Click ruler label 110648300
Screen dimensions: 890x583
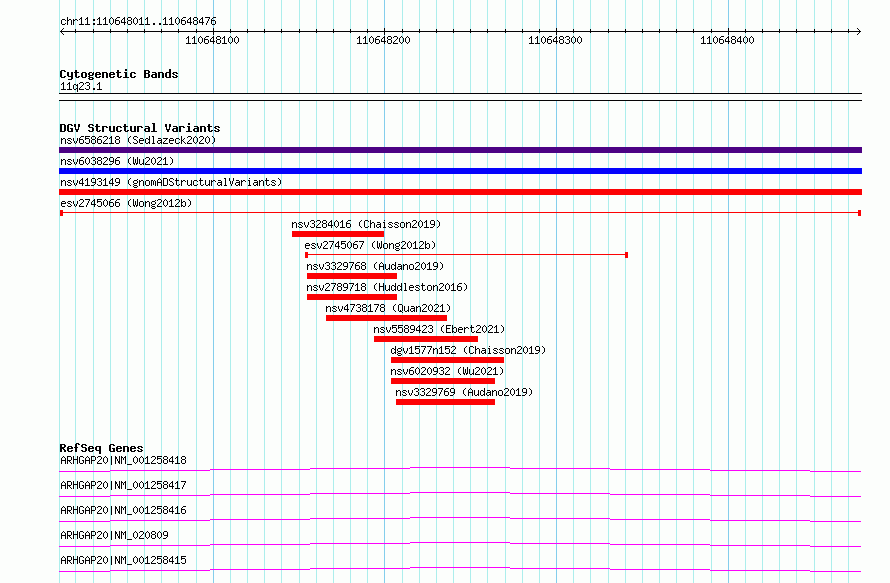coord(555,40)
